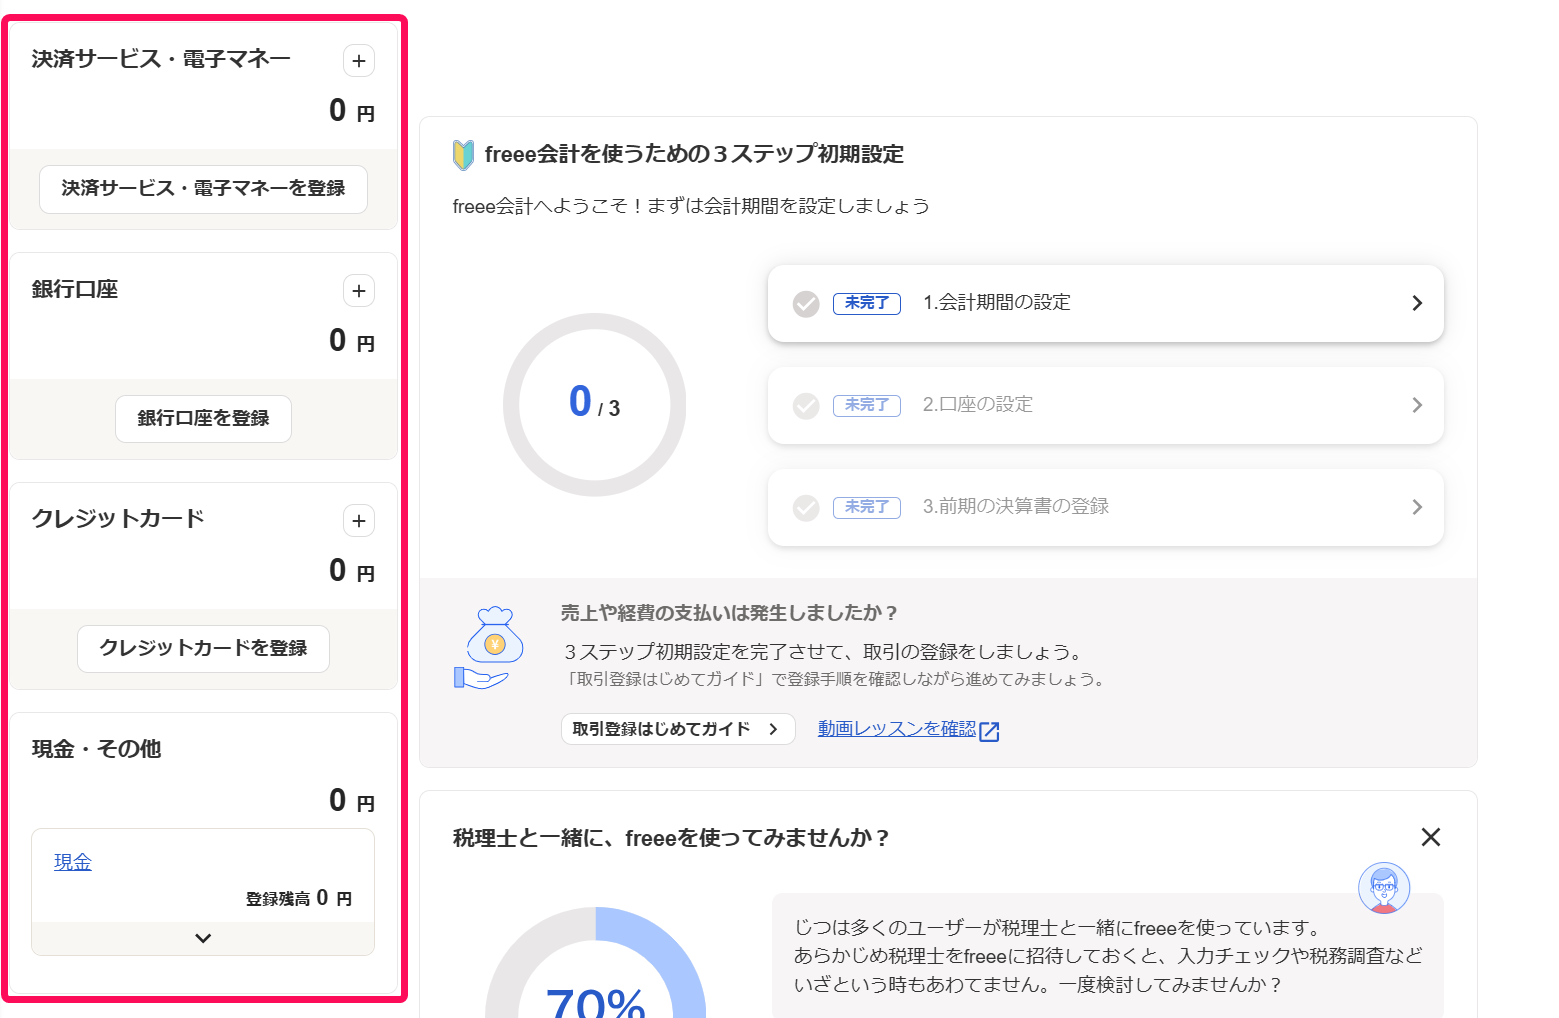Click 決済サービス・電子マネーを登録 button
This screenshot has height=1018, width=1559.
203,189
